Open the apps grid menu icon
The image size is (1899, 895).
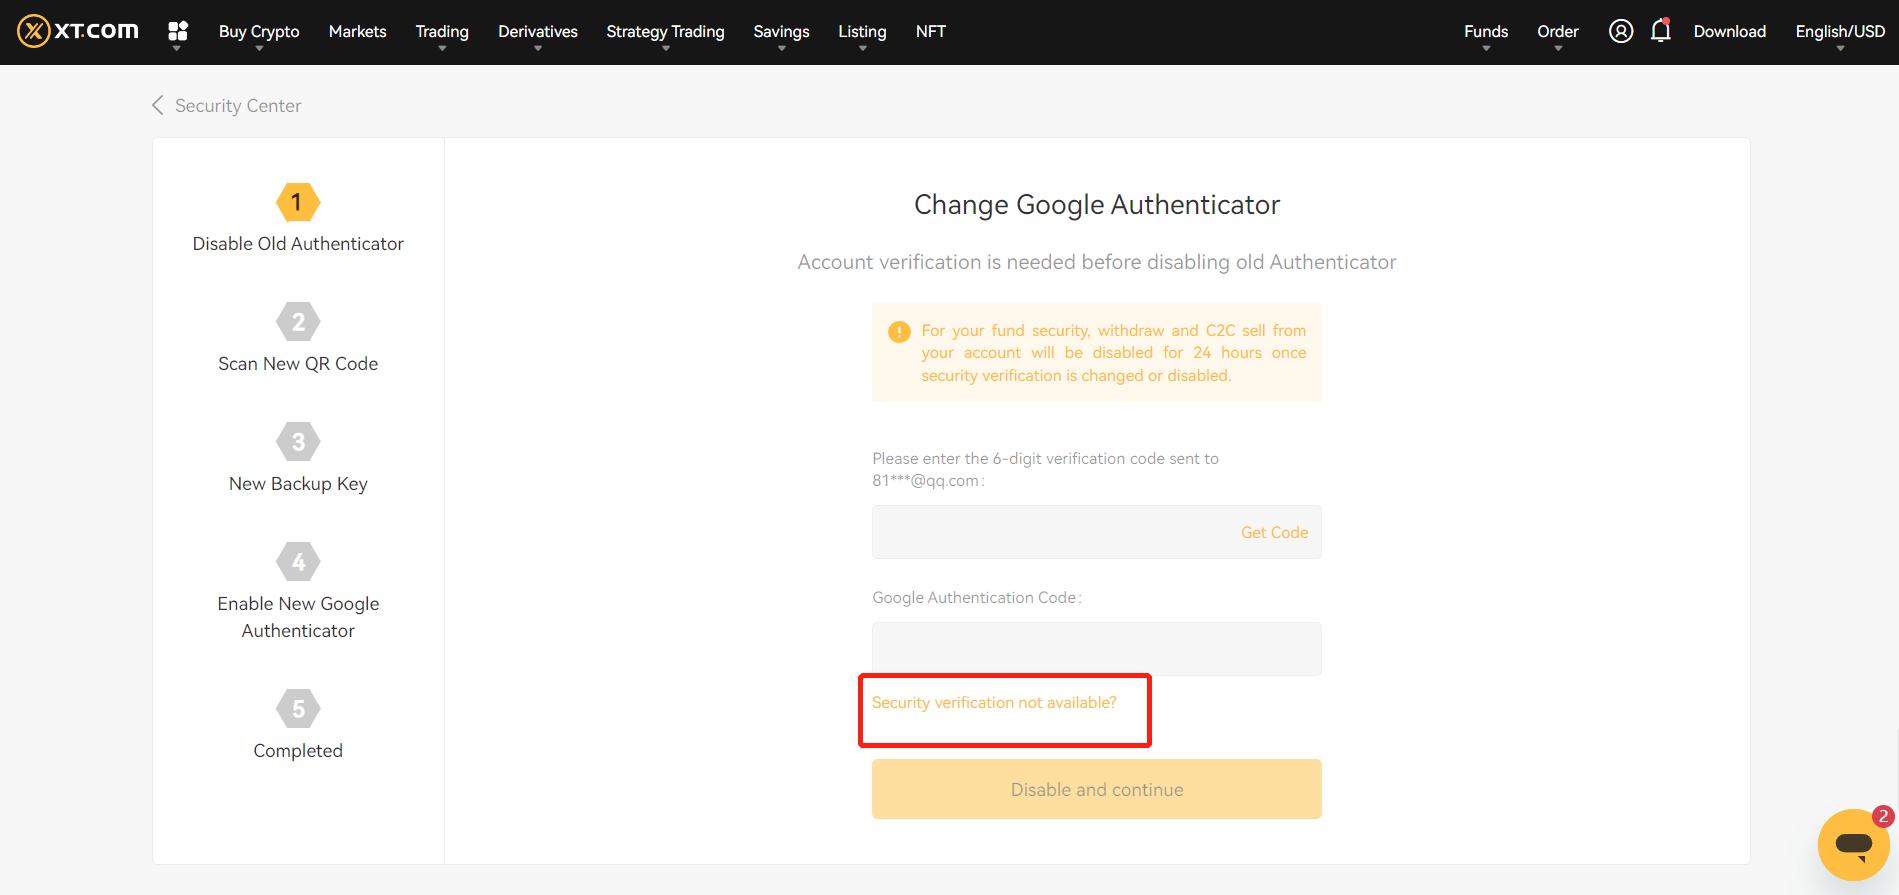click(178, 31)
